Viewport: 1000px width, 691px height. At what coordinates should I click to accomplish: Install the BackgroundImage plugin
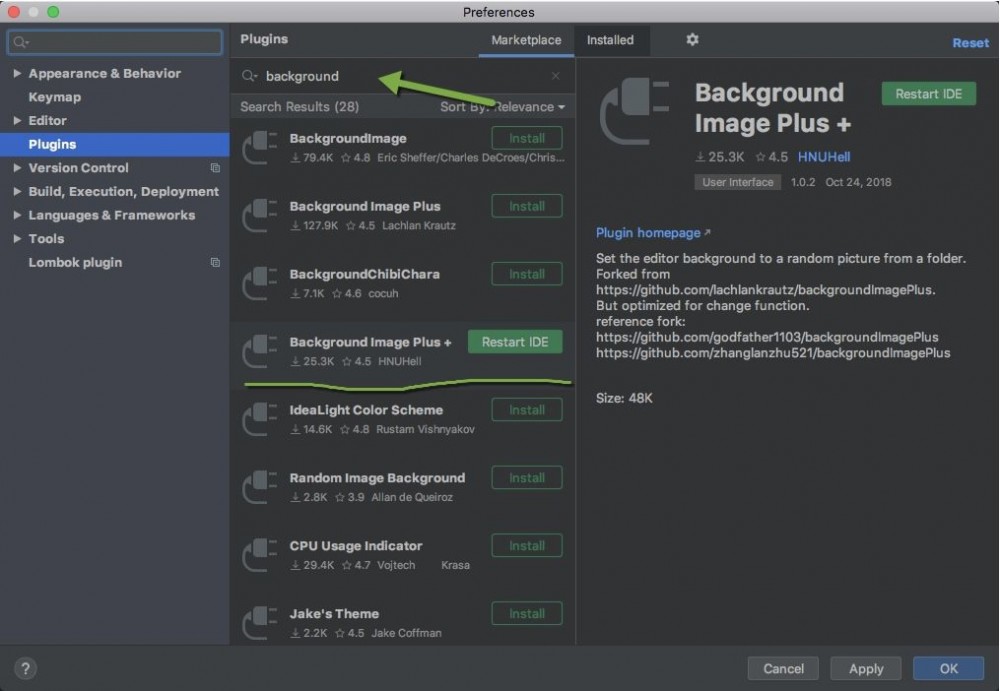tap(527, 138)
